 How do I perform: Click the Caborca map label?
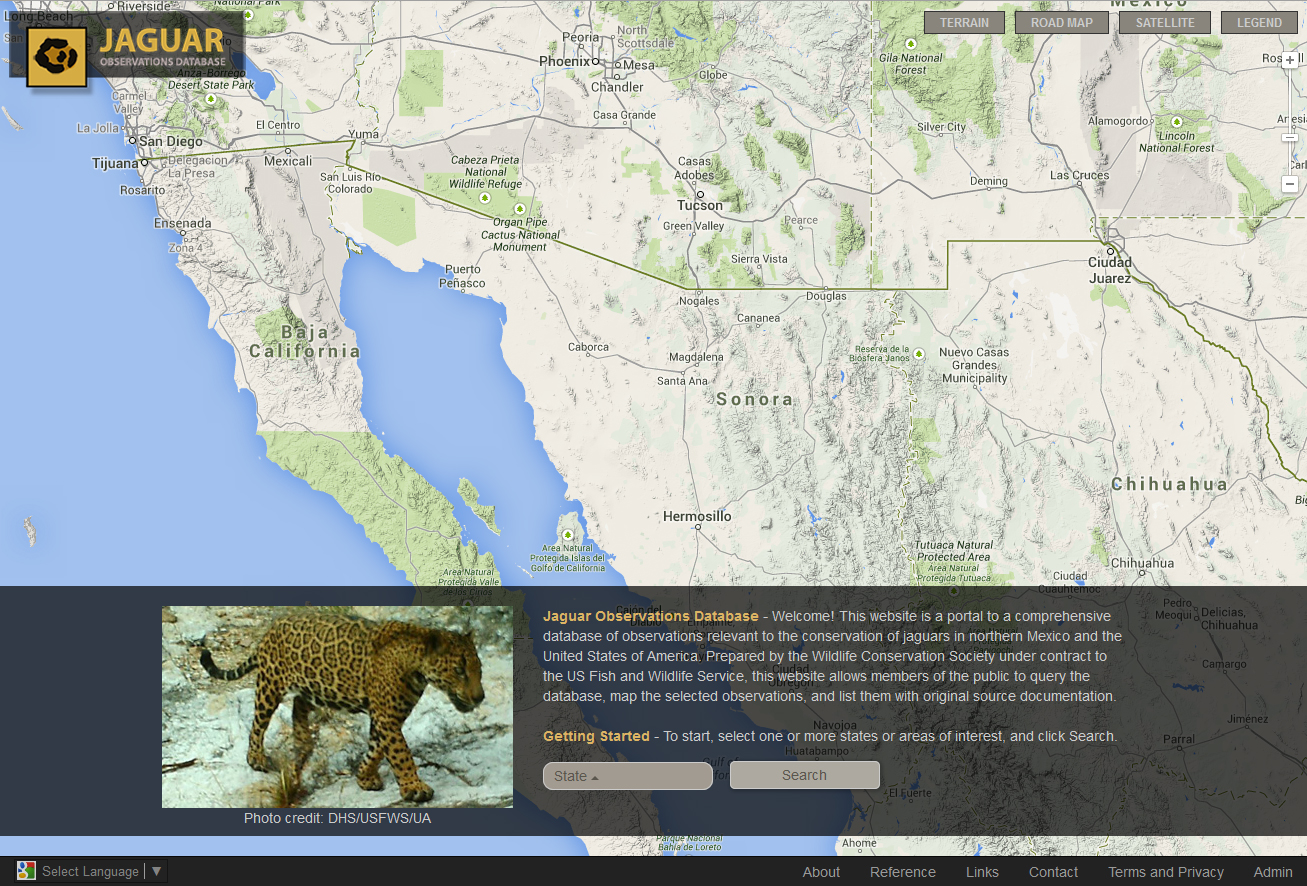588,348
